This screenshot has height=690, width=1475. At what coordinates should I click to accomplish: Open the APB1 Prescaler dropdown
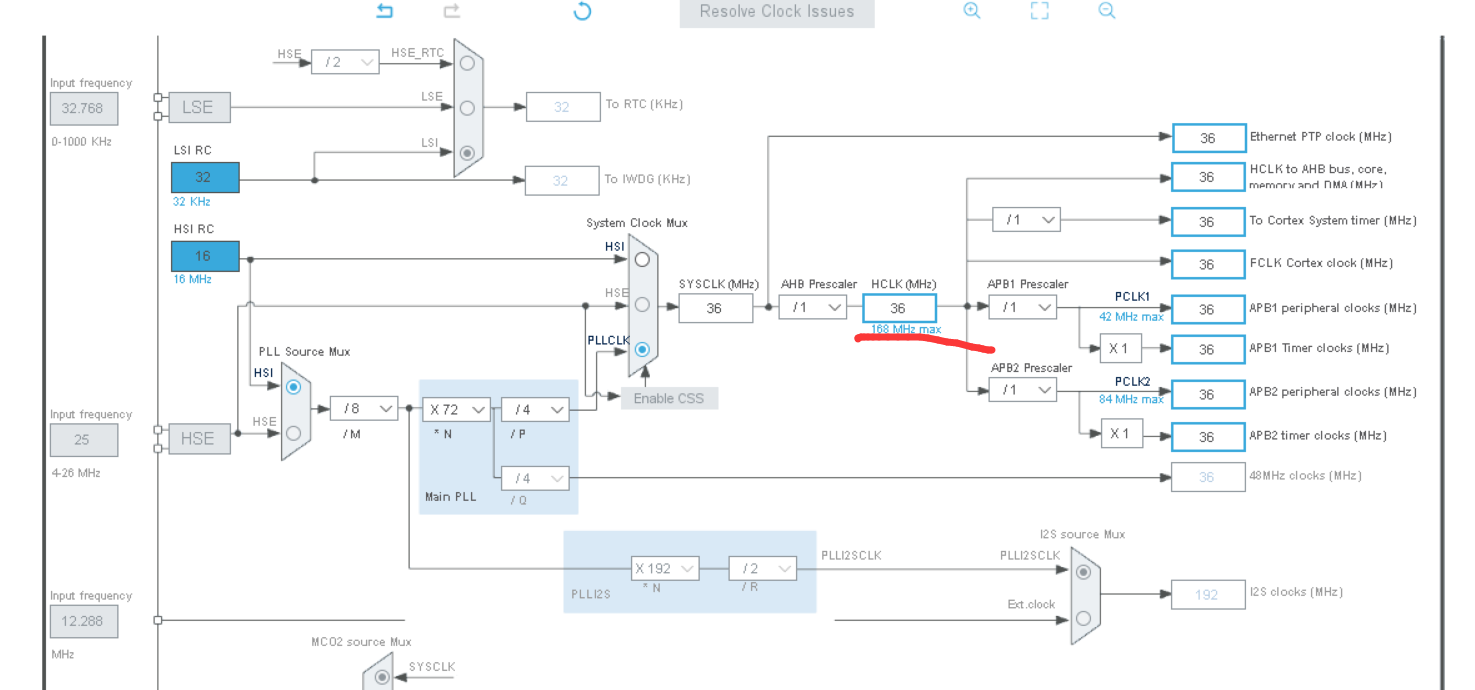[1022, 307]
